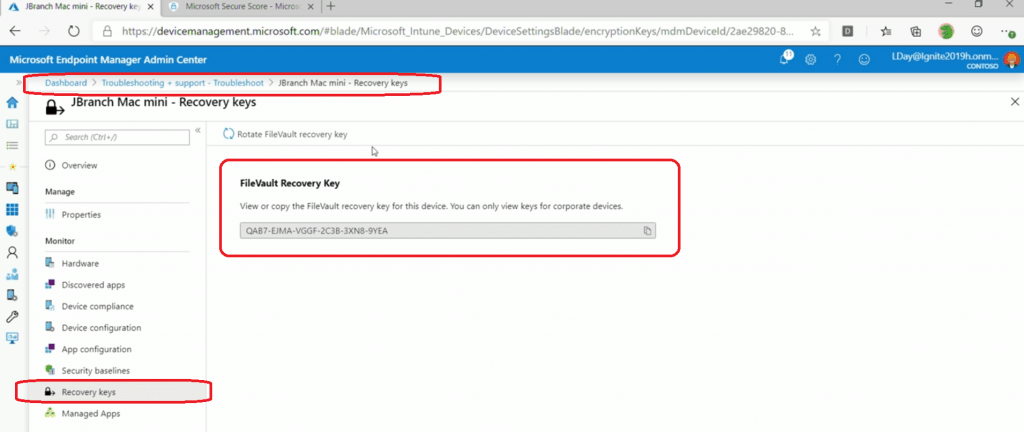Select Recovery keys menu item

[118, 392]
